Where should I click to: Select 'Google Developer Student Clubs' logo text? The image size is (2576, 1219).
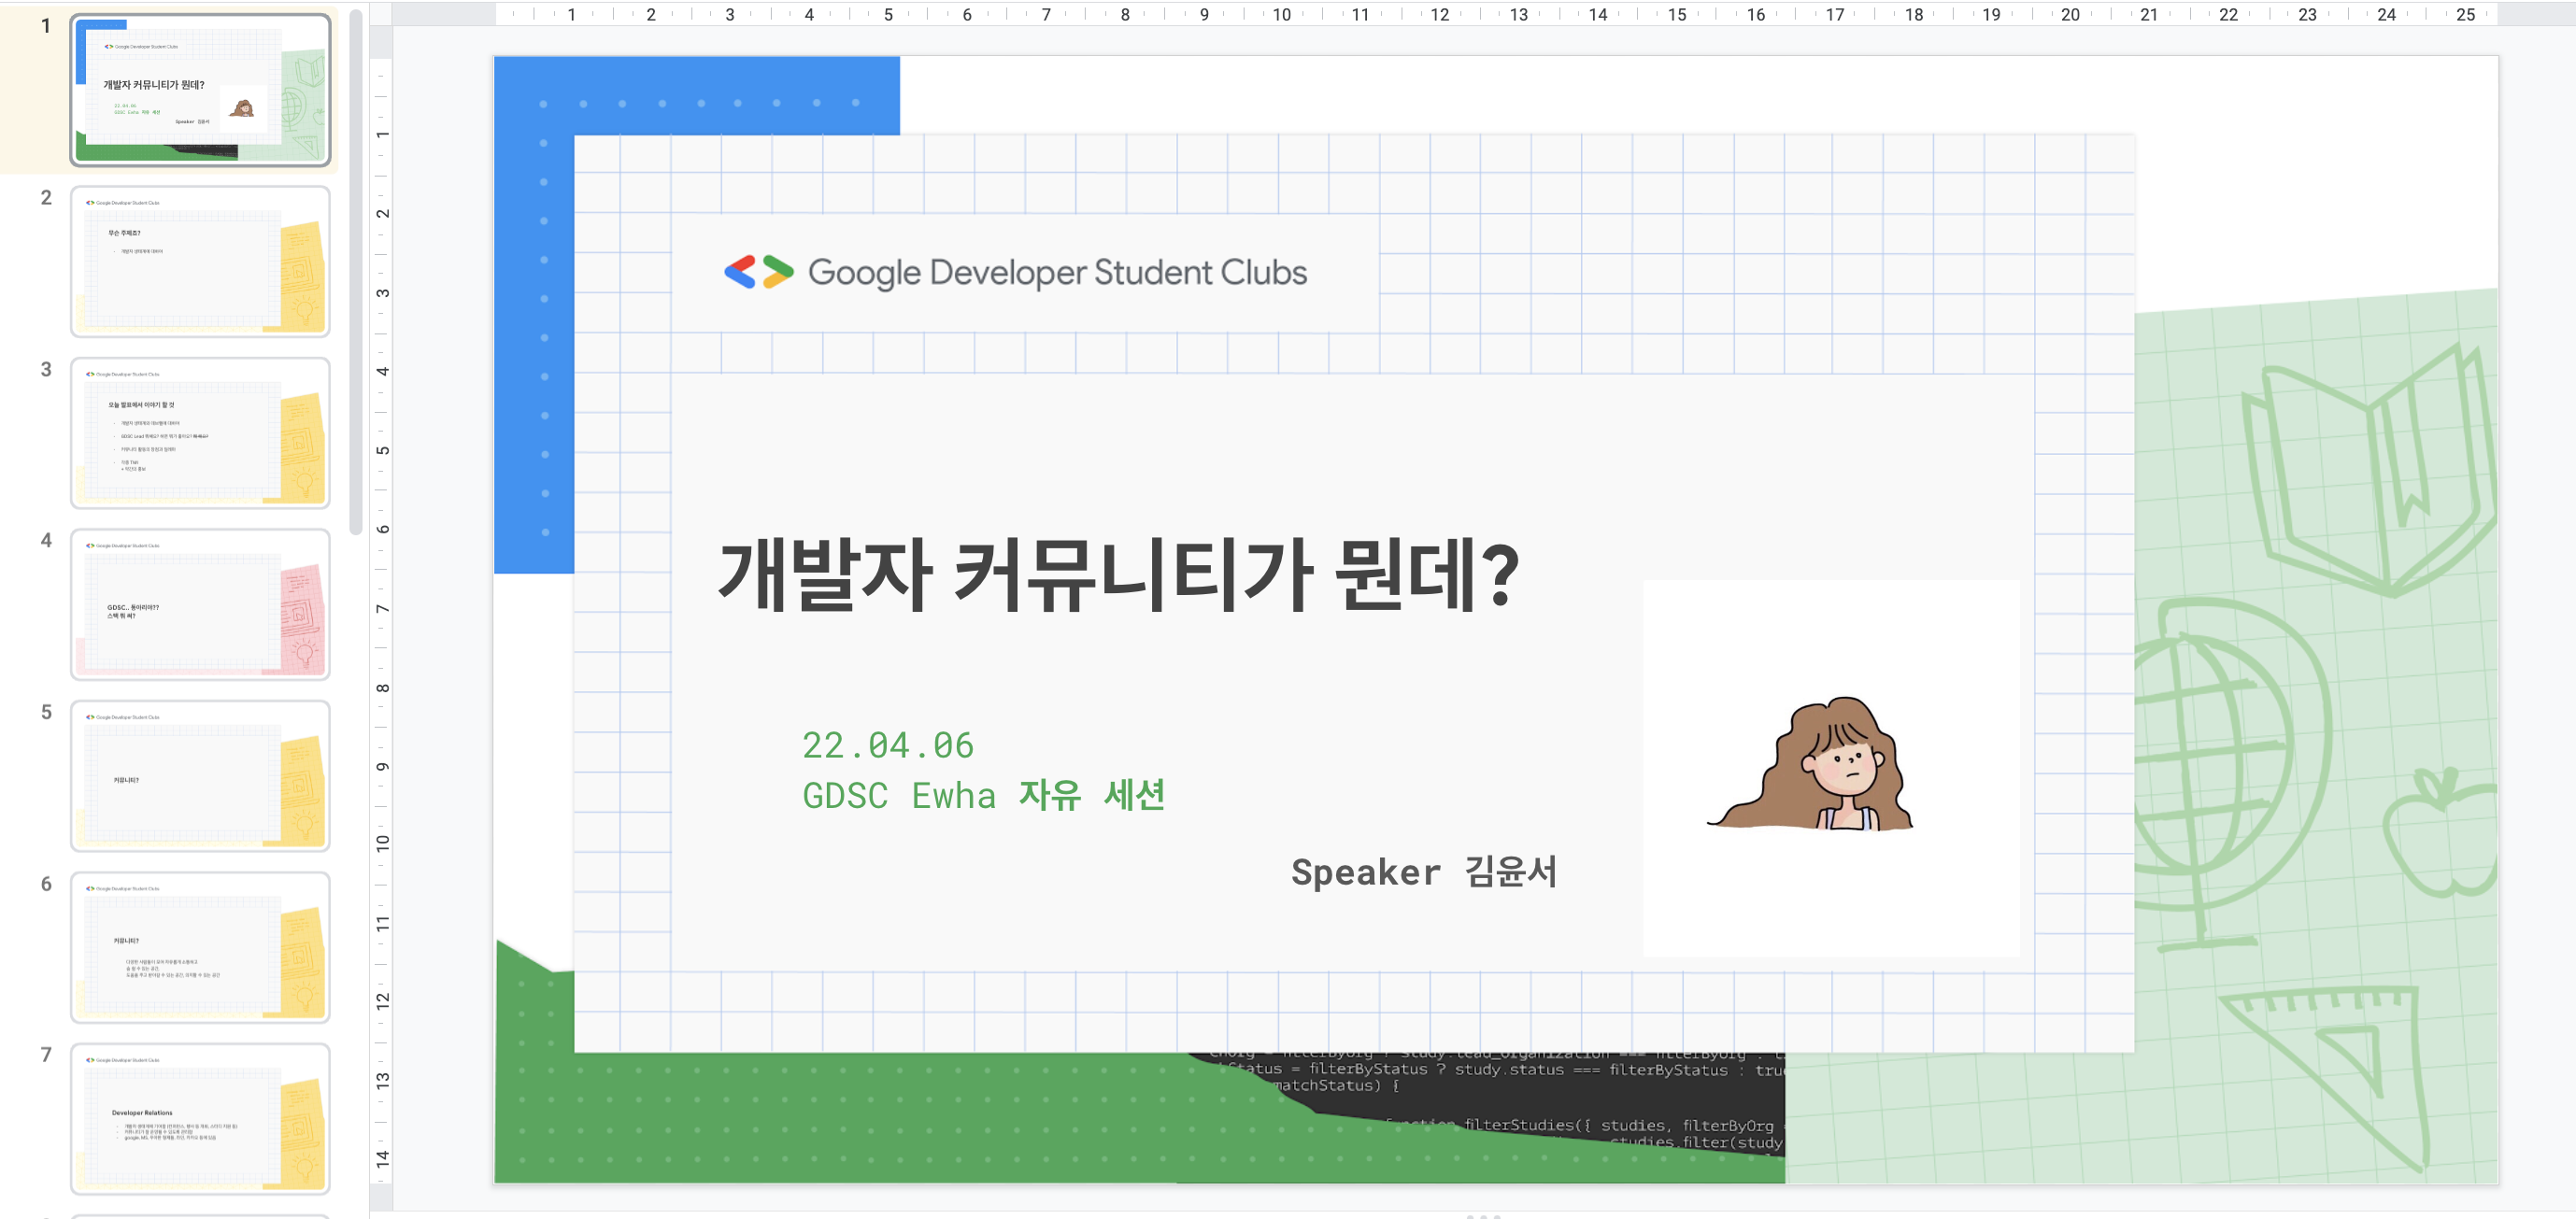pyautogui.click(x=1057, y=272)
